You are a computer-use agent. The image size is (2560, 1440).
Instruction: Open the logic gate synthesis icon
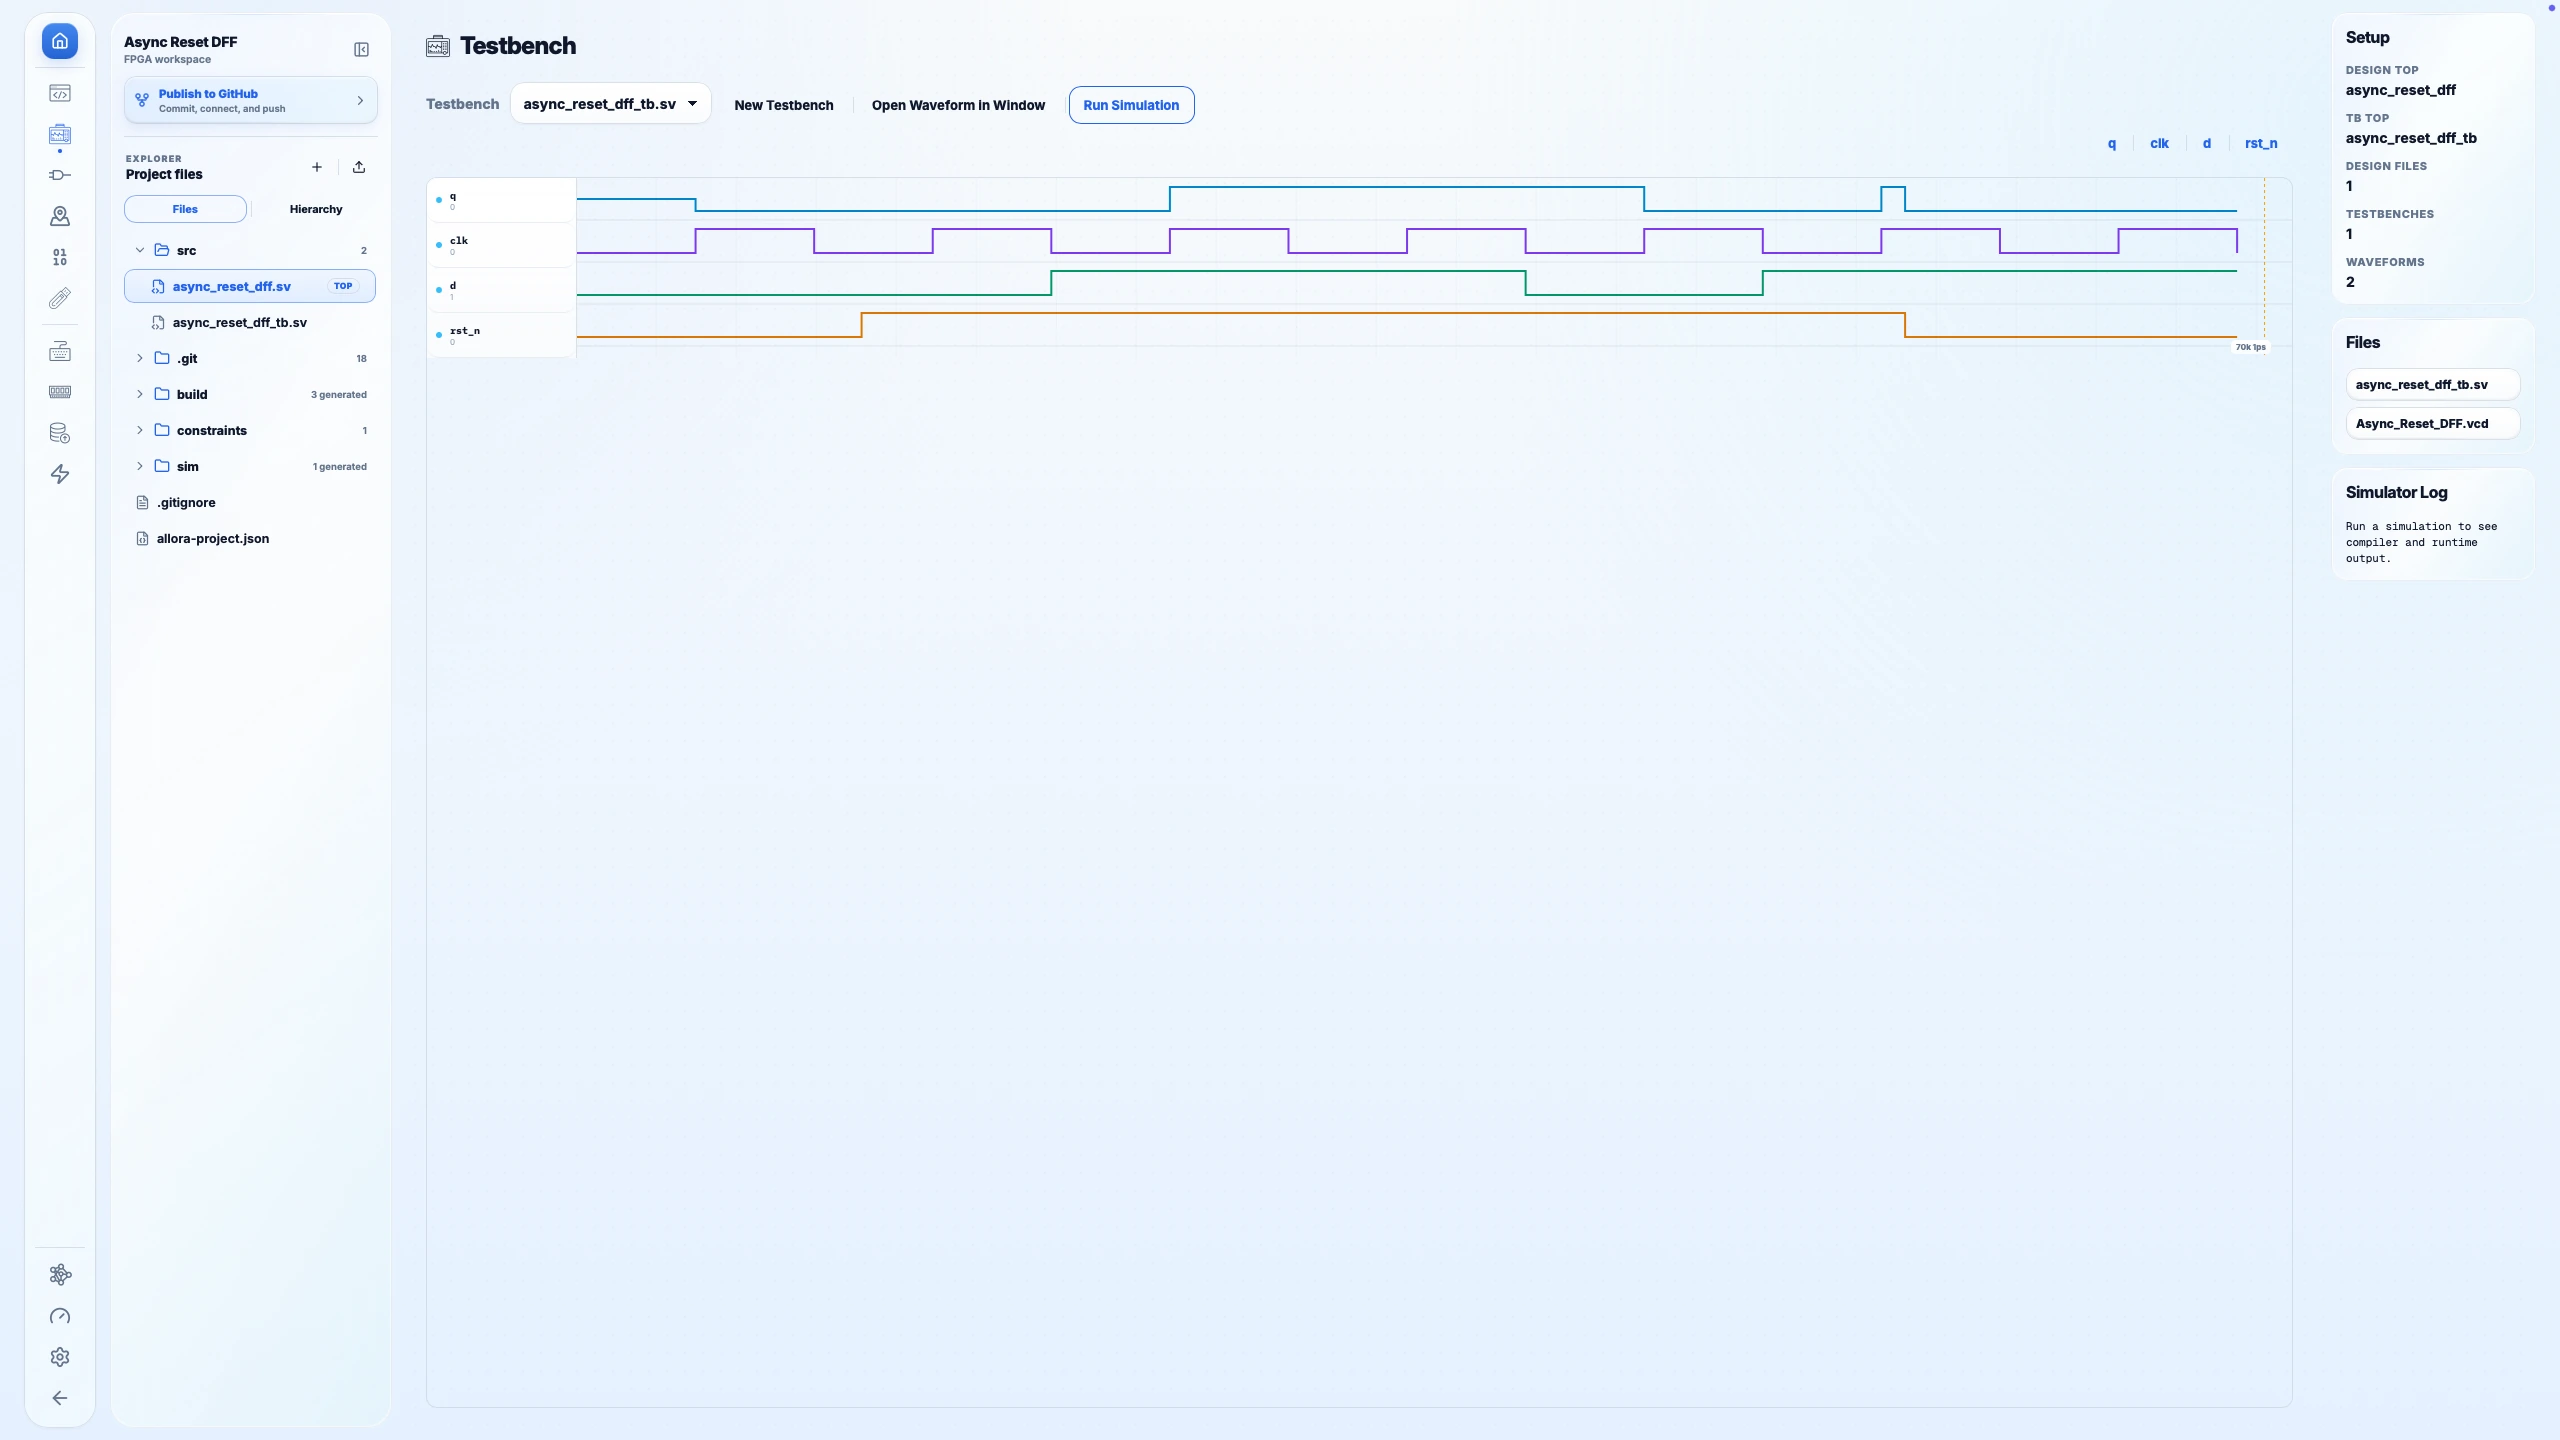60,175
